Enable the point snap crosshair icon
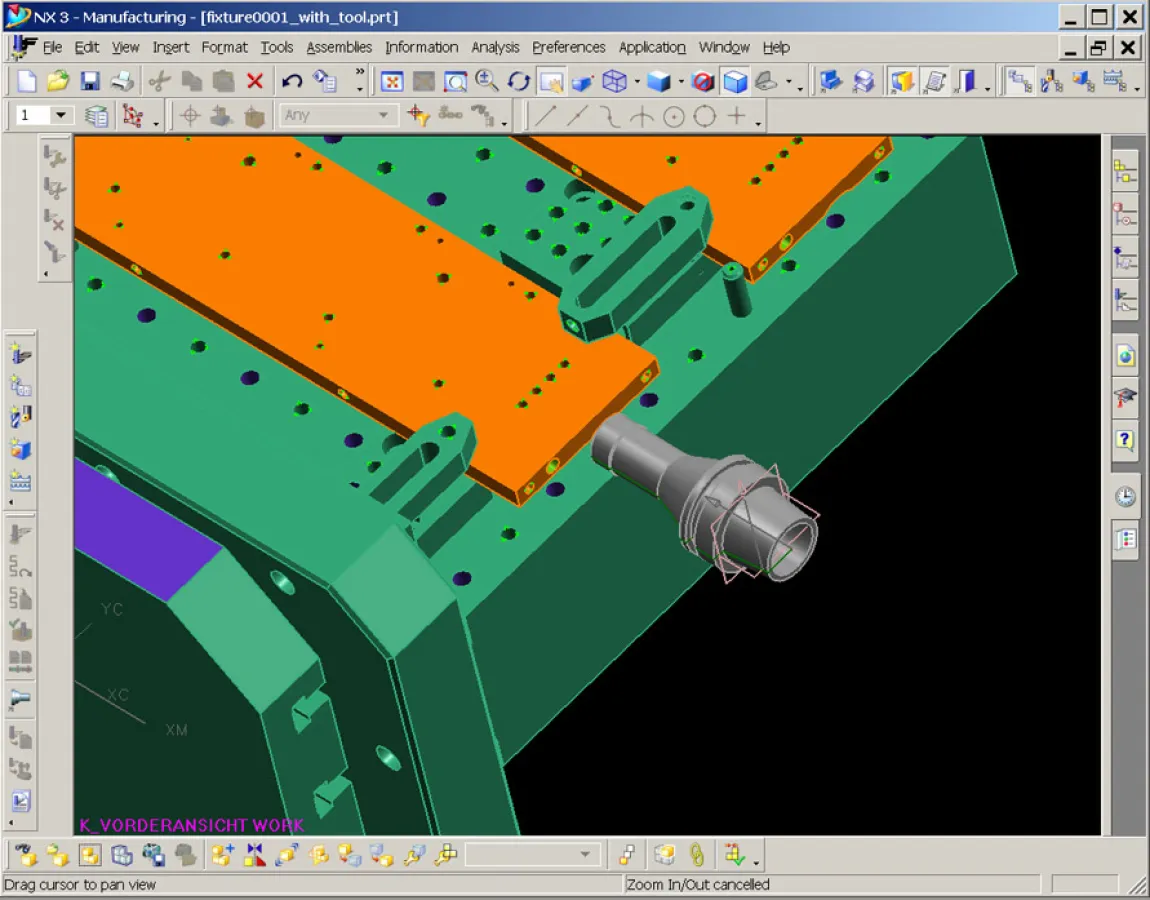 click(x=190, y=115)
